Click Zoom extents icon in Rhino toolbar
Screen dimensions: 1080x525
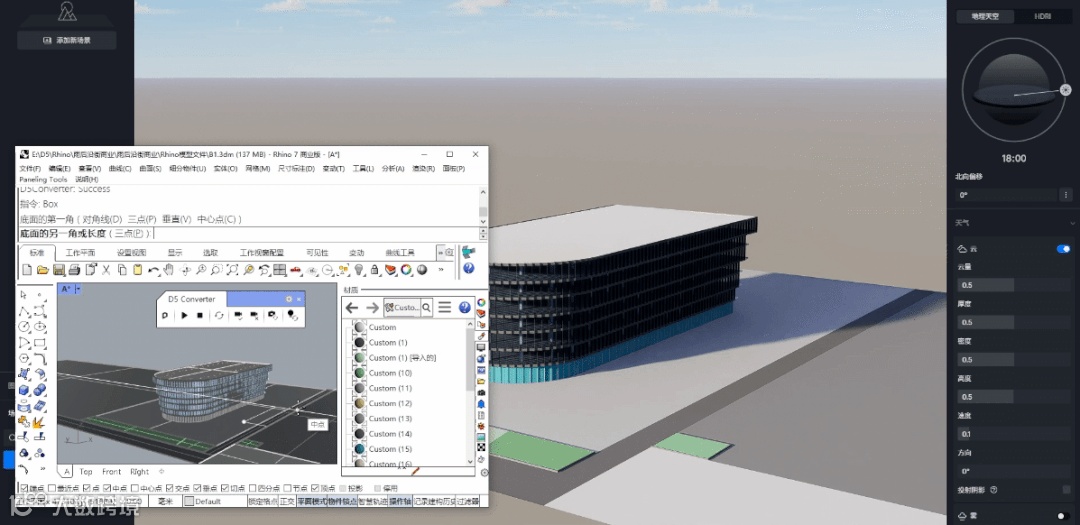pyautogui.click(x=233, y=270)
